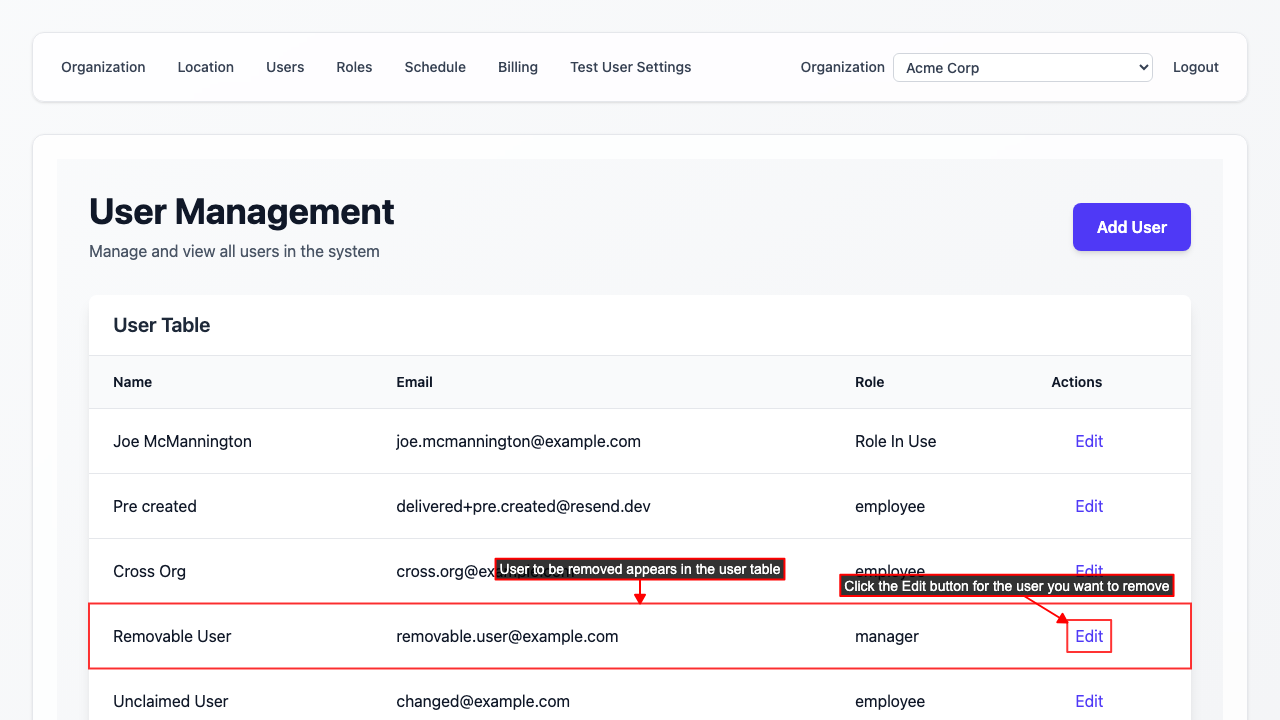Open the Schedule section
The height and width of the screenshot is (720, 1280).
point(435,67)
